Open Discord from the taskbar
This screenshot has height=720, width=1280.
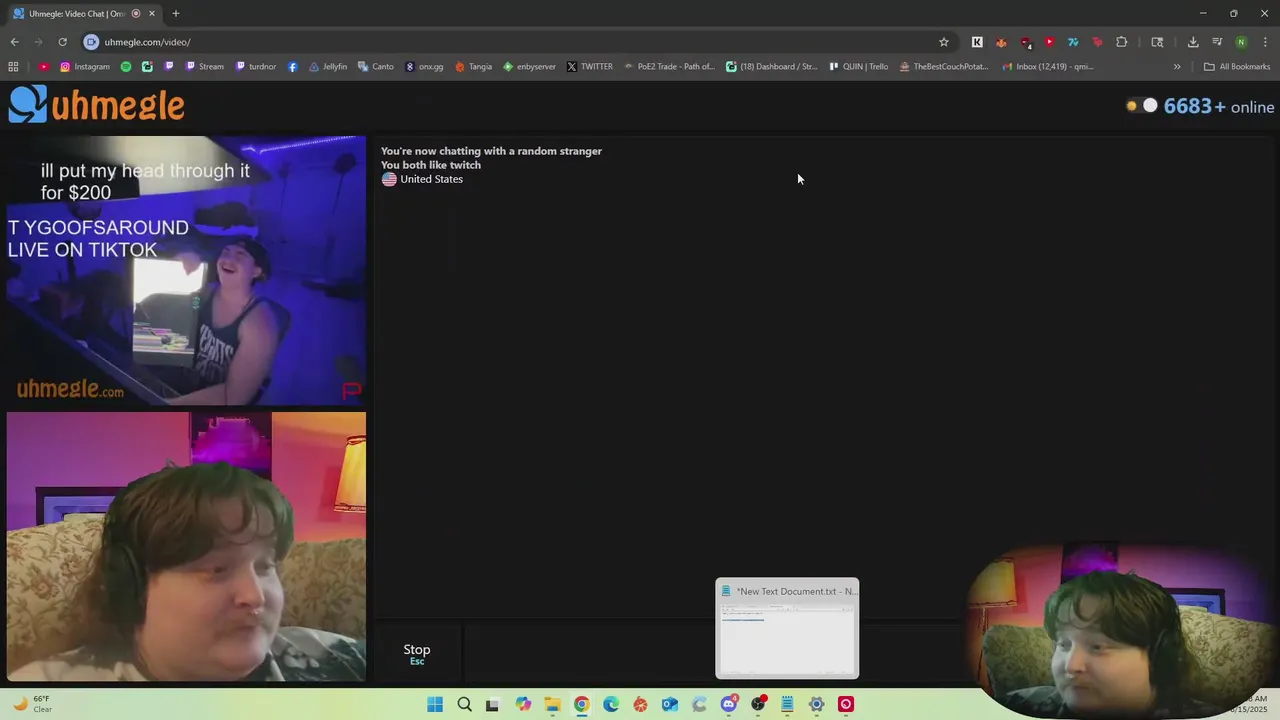click(729, 705)
